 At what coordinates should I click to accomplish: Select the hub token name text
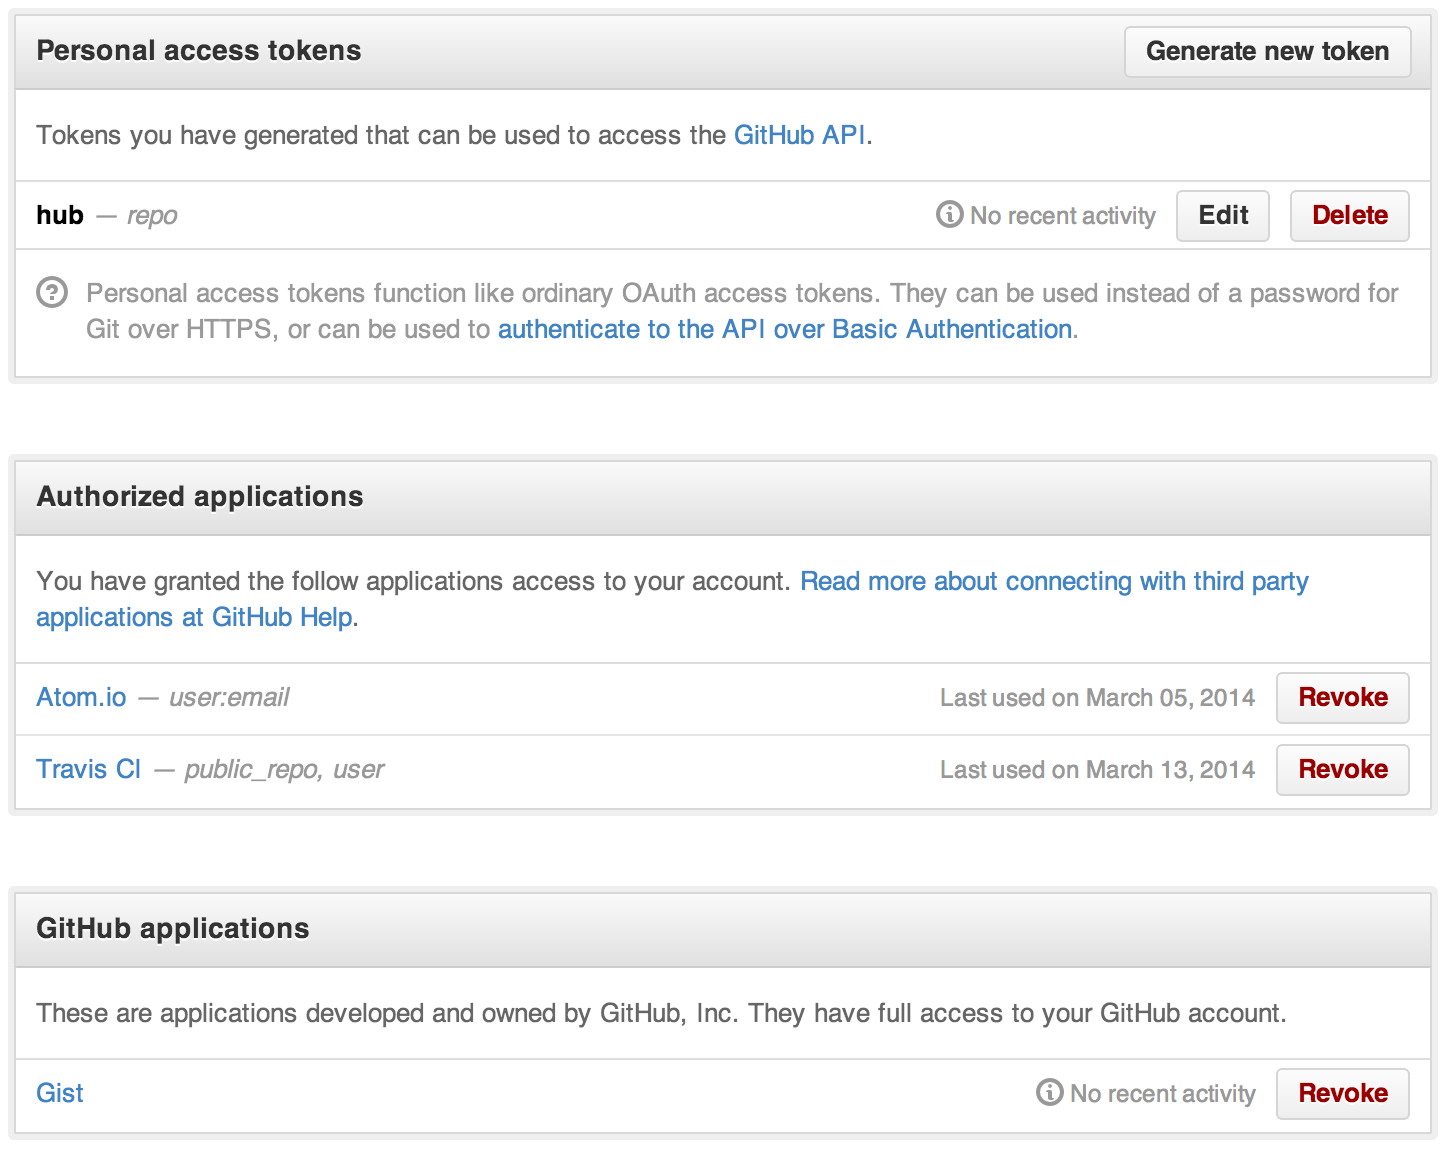pos(60,215)
